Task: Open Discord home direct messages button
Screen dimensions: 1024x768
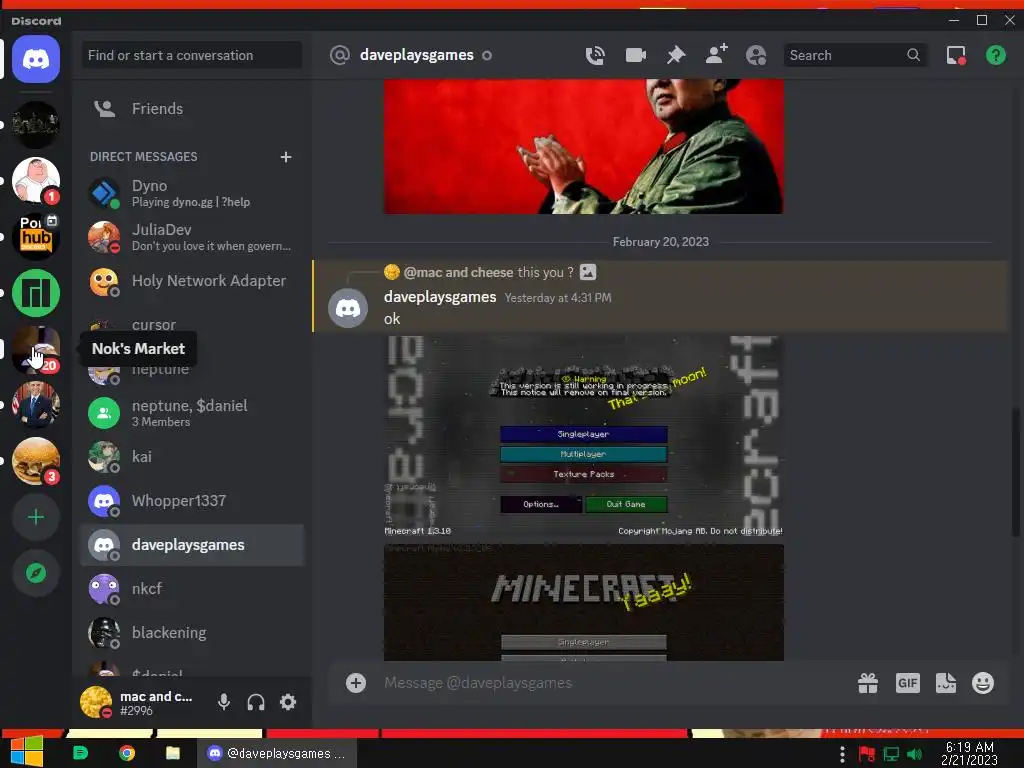Action: coord(36,59)
